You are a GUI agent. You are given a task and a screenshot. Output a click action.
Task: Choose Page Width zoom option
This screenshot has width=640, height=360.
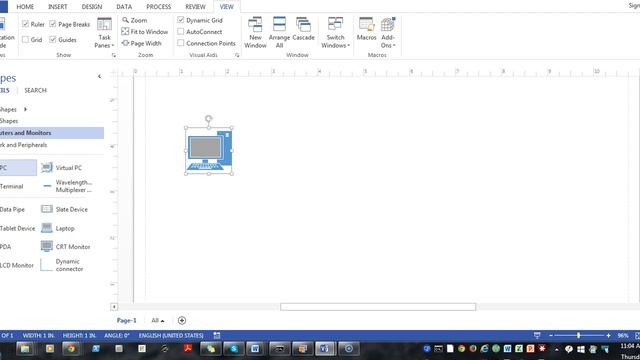point(142,43)
